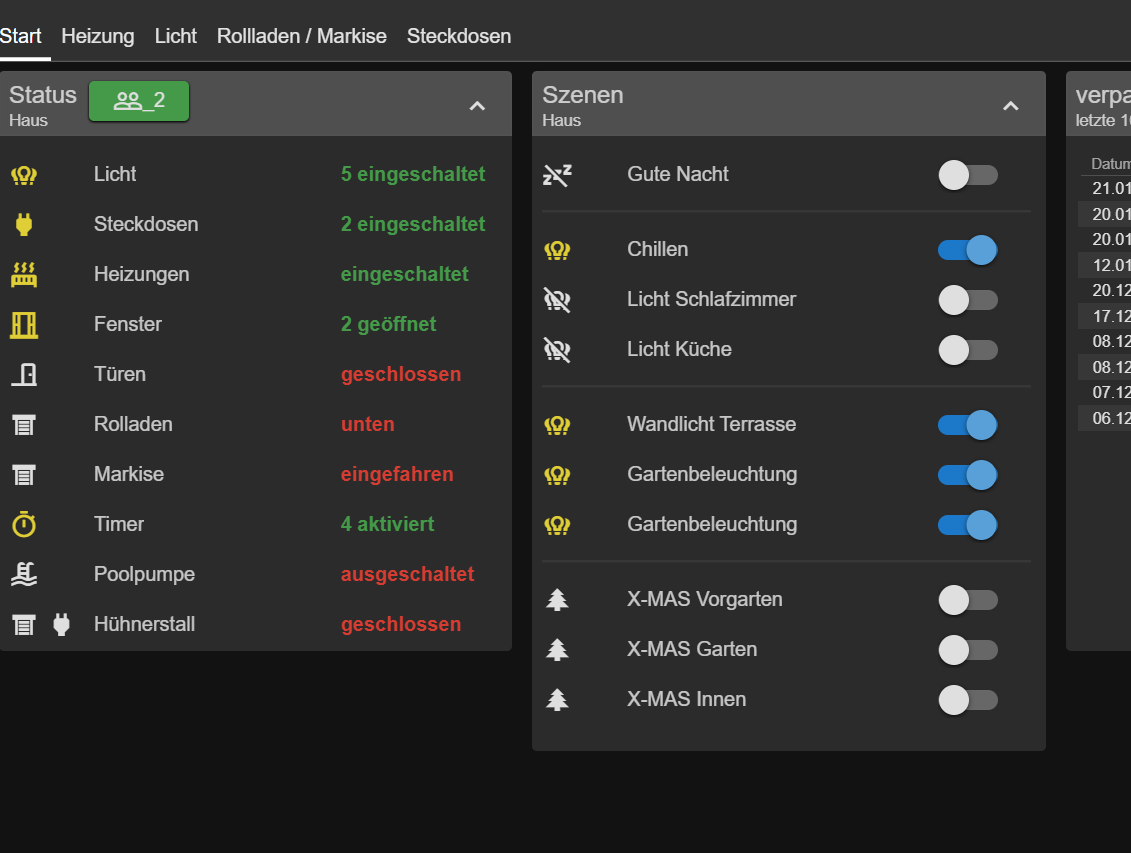Click the X-MAS Vorgarten tree icon
This screenshot has width=1131, height=853.
[557, 600]
